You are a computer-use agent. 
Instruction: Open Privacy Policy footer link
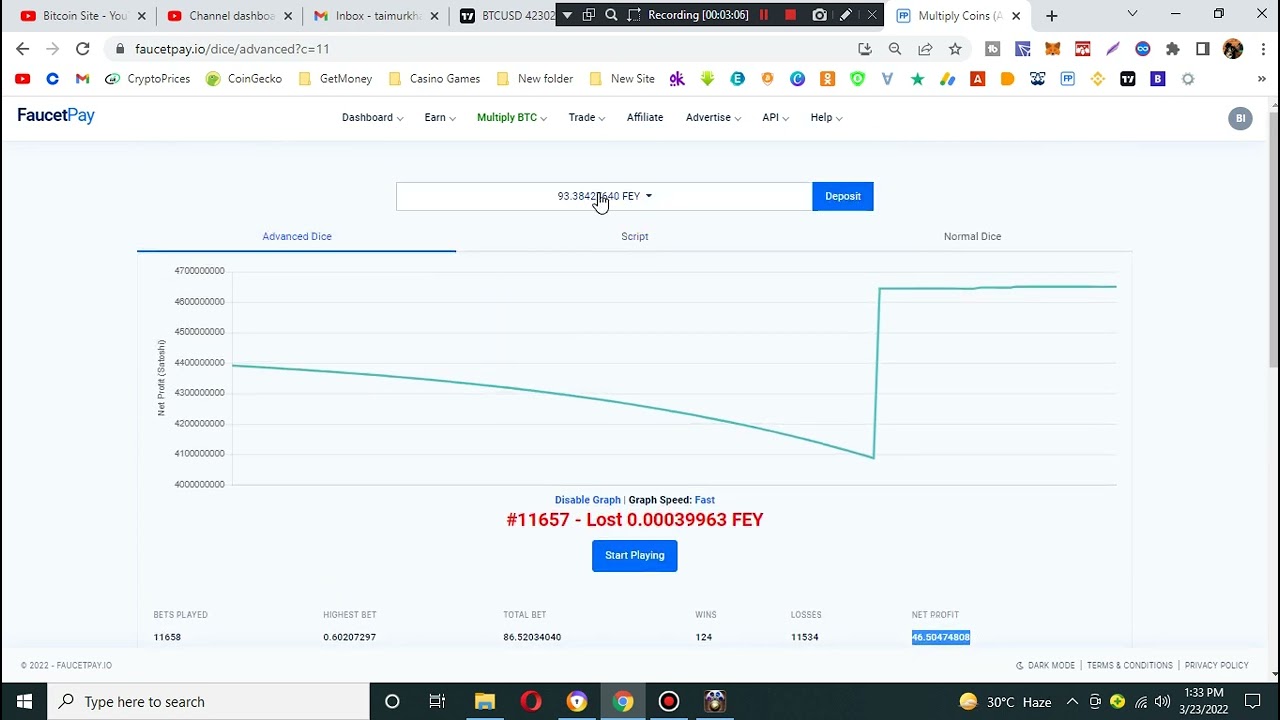coord(1217,666)
